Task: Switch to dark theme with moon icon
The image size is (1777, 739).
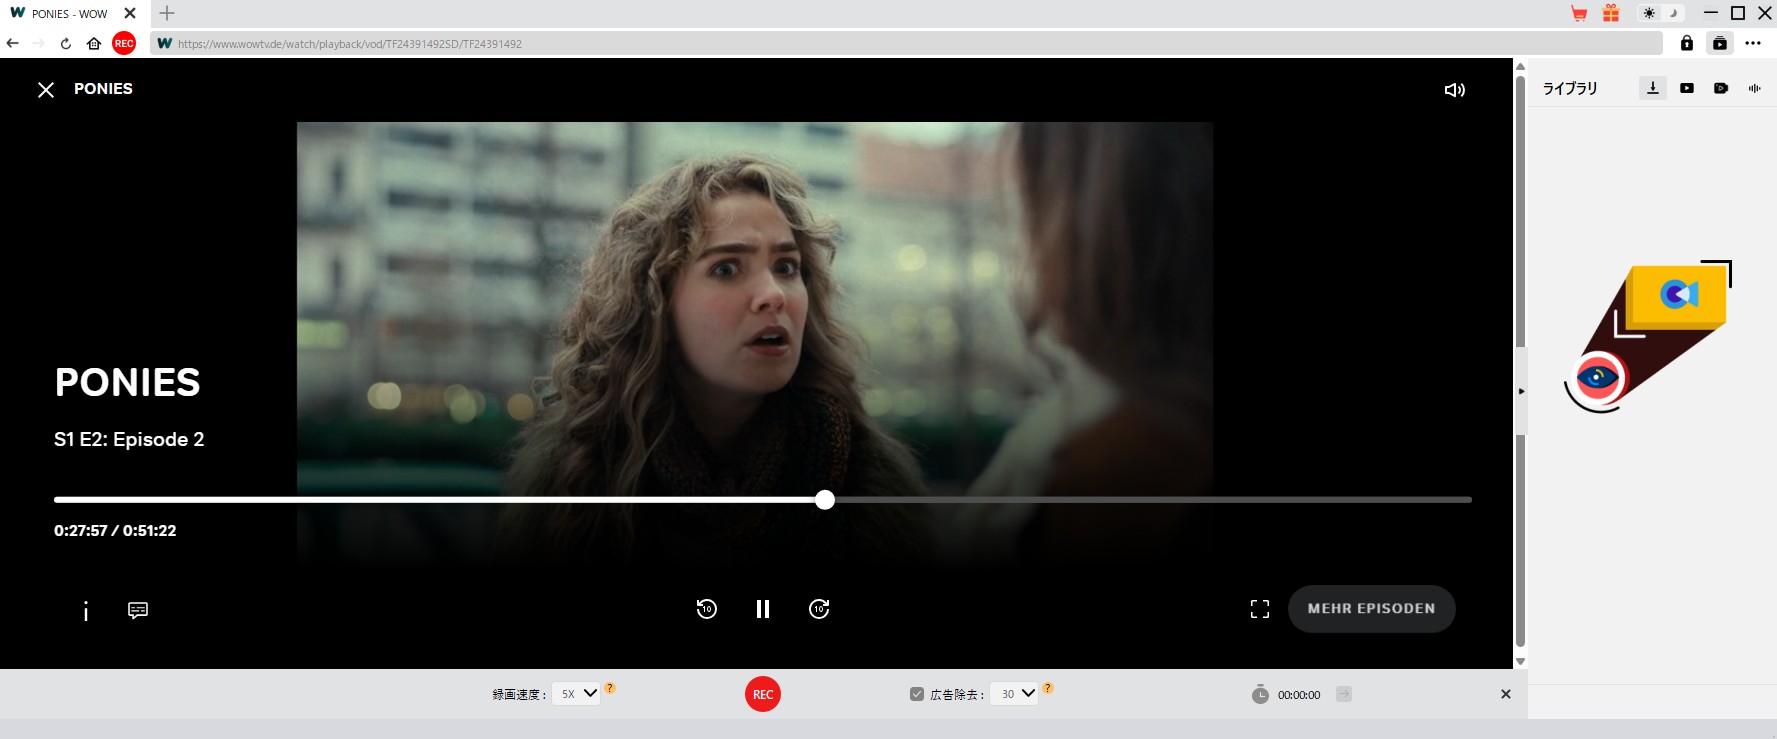Action: pyautogui.click(x=1673, y=13)
